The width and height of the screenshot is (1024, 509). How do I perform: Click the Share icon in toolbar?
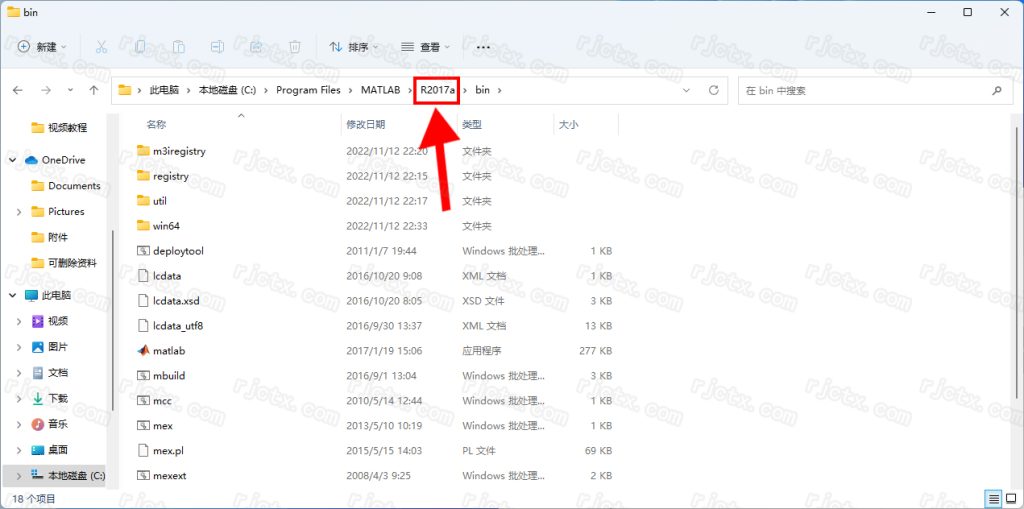(256, 47)
